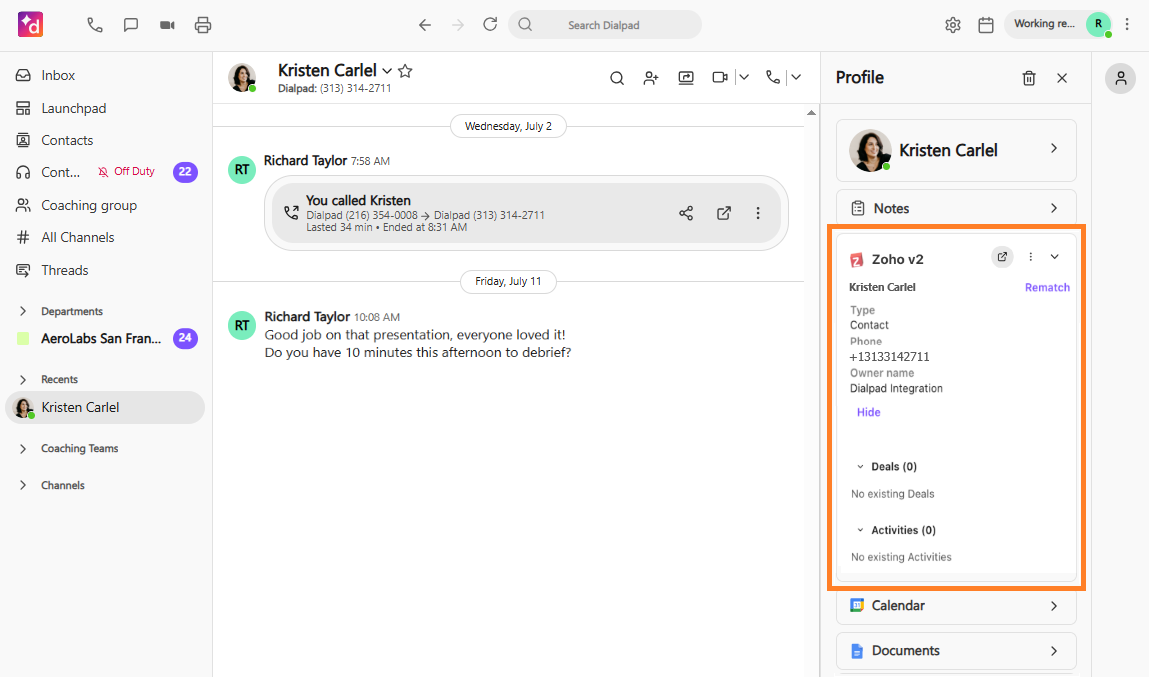Reload using the refresh icon
1149x677 pixels.
click(x=490, y=24)
